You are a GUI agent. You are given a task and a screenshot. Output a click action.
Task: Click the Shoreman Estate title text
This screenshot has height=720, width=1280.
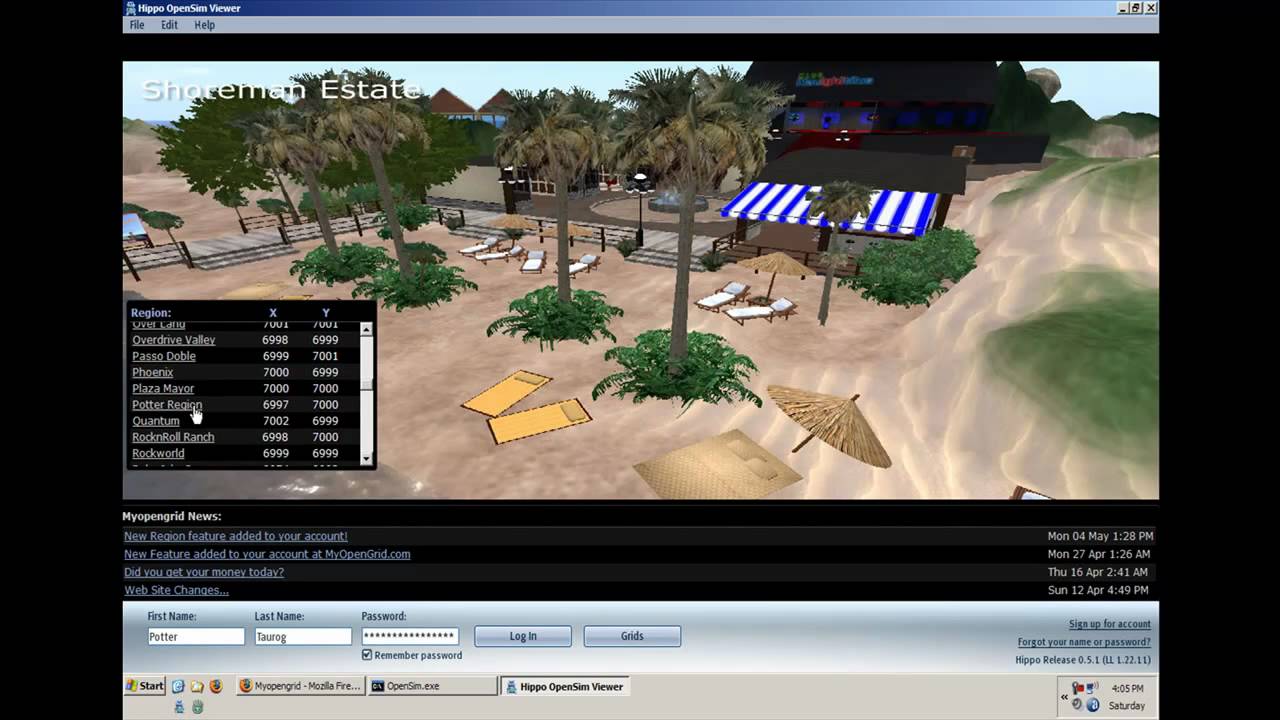pos(281,89)
